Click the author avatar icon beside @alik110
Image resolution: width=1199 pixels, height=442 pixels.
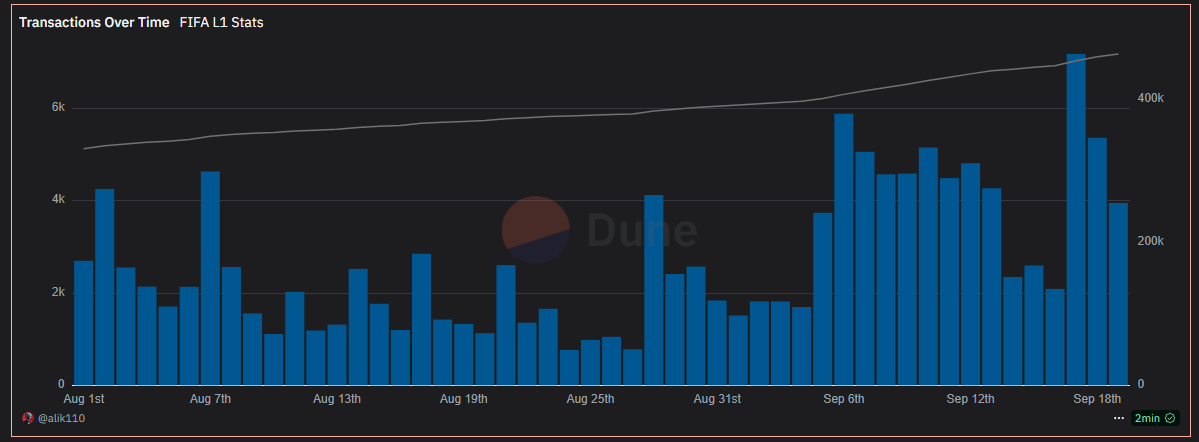[28, 418]
